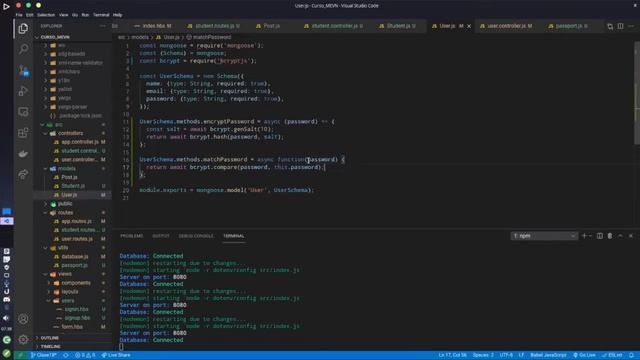The image size is (640, 360).
Task: Expand the yargs-parser folder
Action: [x=73, y=107]
